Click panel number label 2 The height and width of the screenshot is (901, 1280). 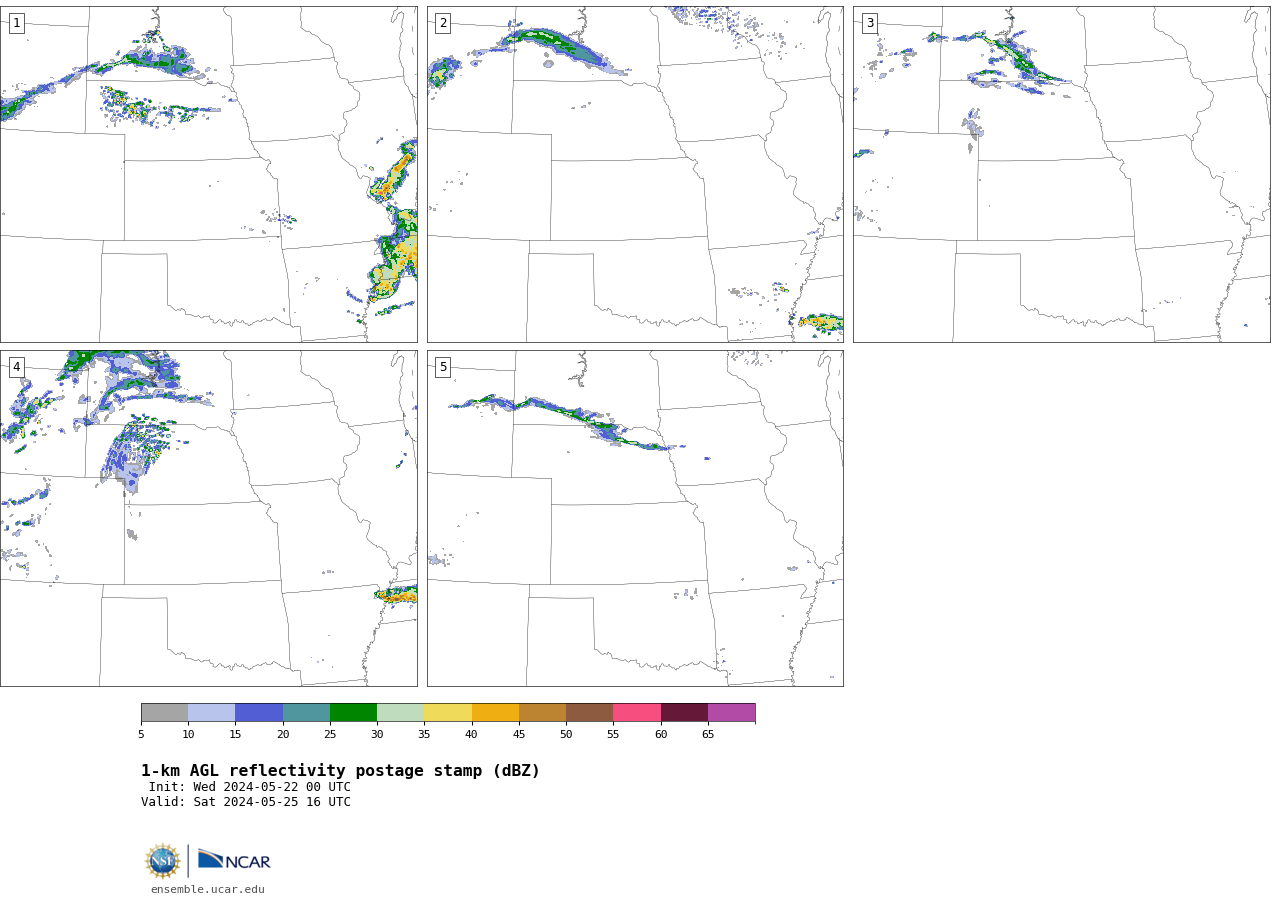coord(443,23)
